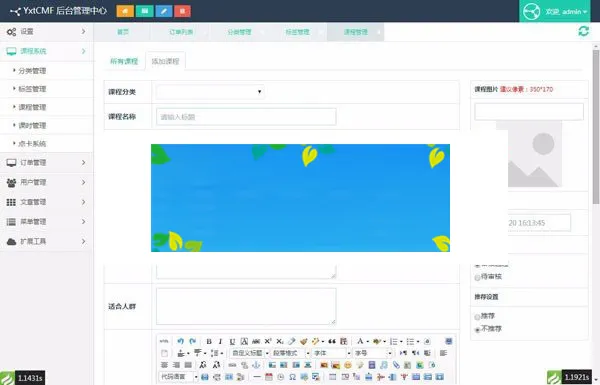Open the 添加课程 sub-tab
600x385 pixels.
coord(165,61)
